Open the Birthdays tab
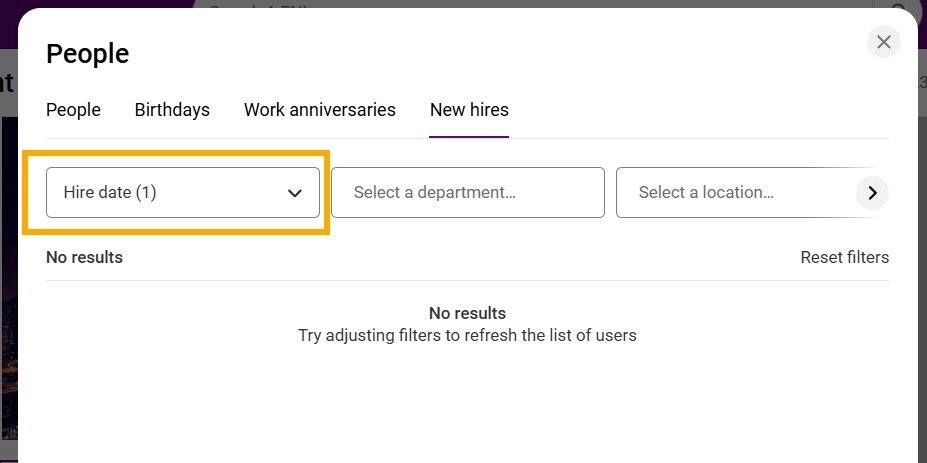 tap(172, 110)
